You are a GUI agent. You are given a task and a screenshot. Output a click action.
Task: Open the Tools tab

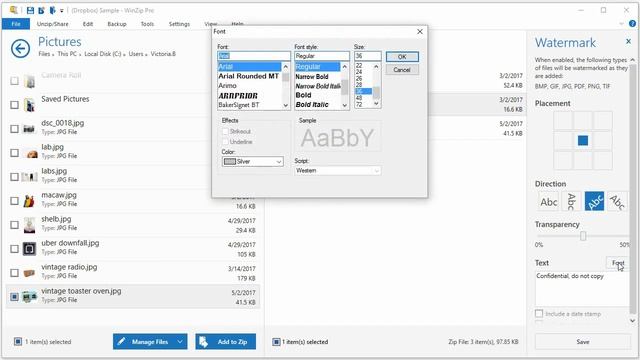click(147, 24)
